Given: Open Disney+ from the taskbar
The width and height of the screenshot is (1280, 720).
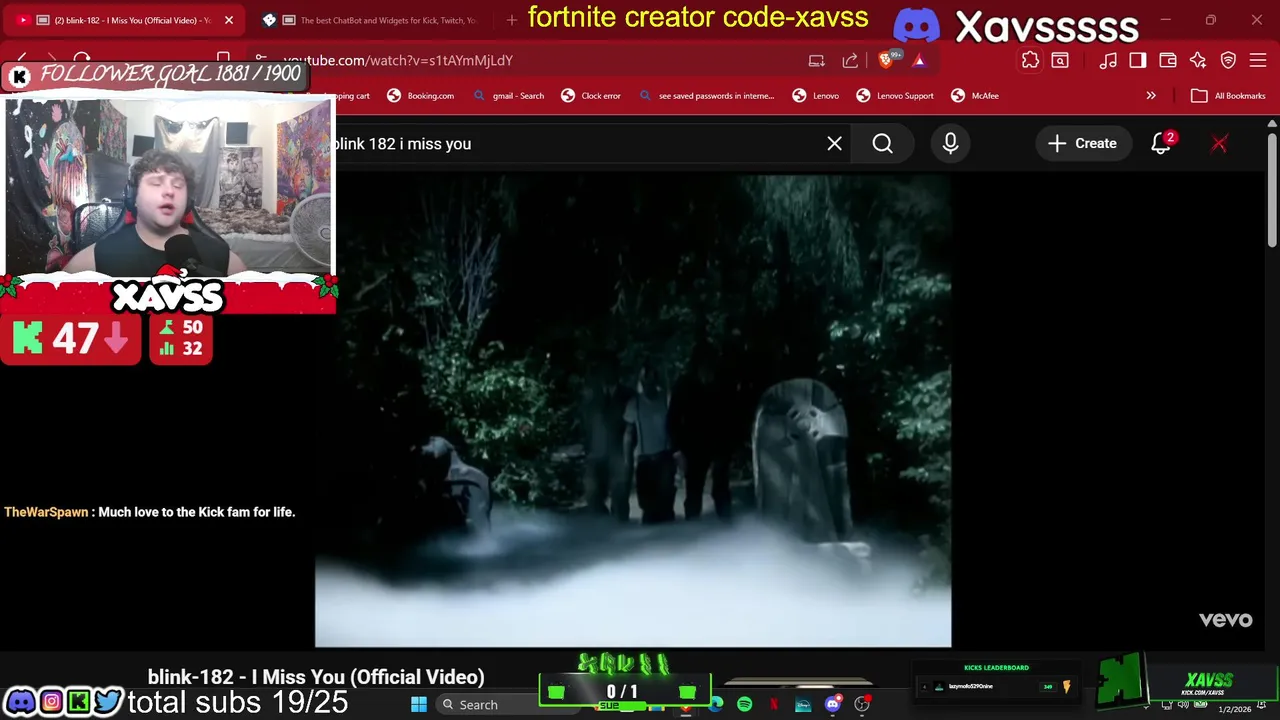Looking at the screenshot, I should [x=803, y=705].
